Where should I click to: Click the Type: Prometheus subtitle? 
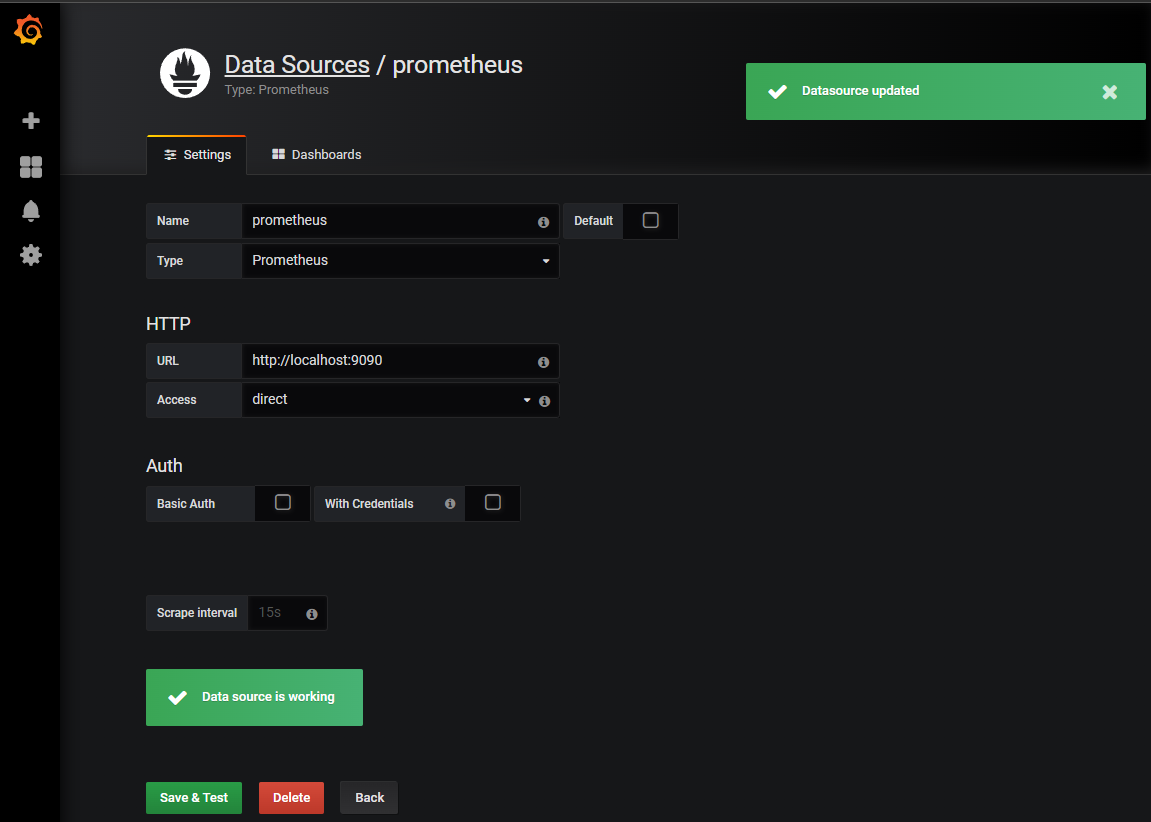[277, 90]
